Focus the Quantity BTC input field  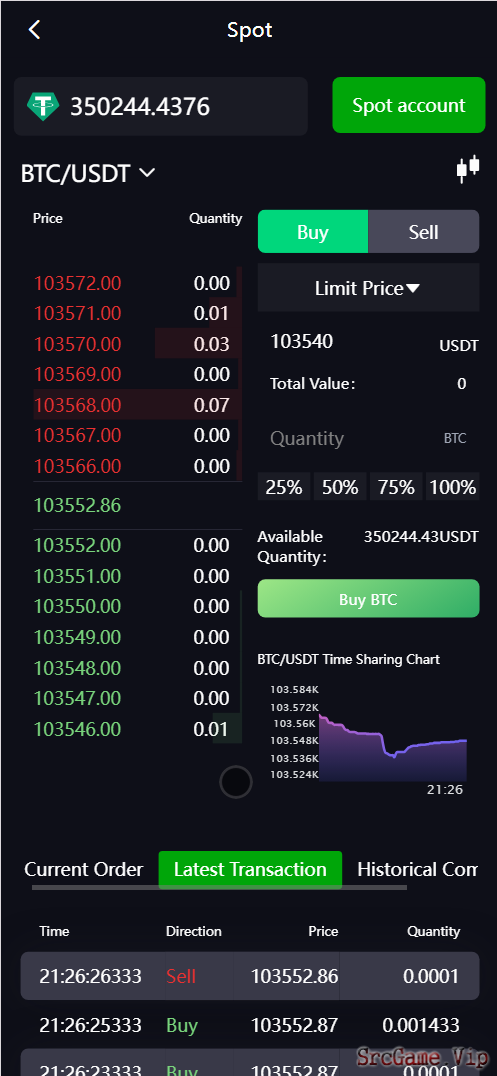pyautogui.click(x=368, y=438)
